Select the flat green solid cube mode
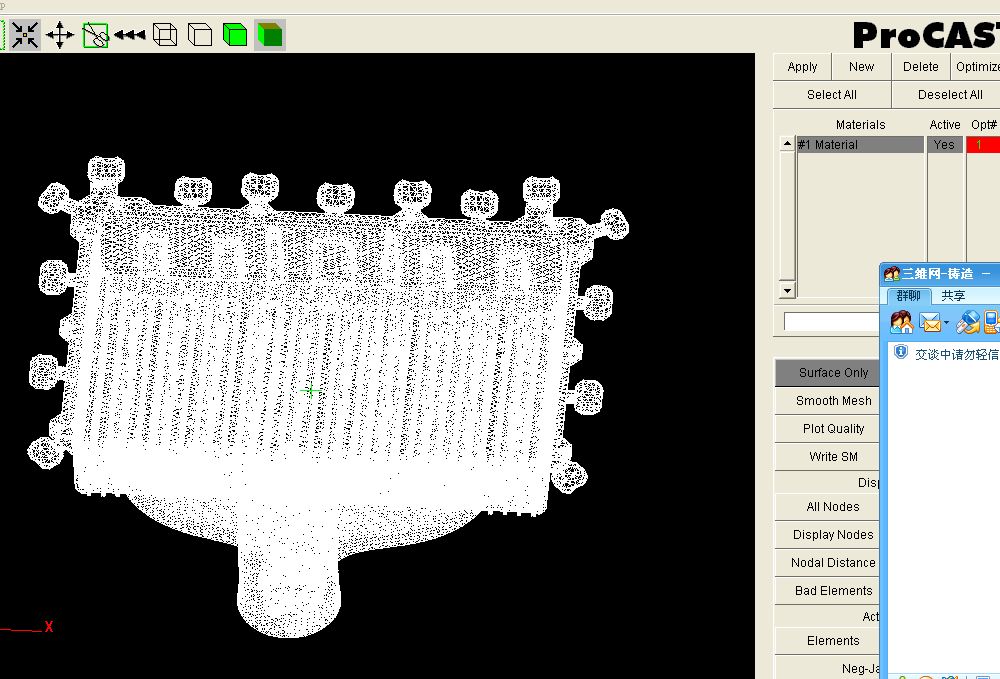Viewport: 1000px width, 679px height. (x=235, y=34)
